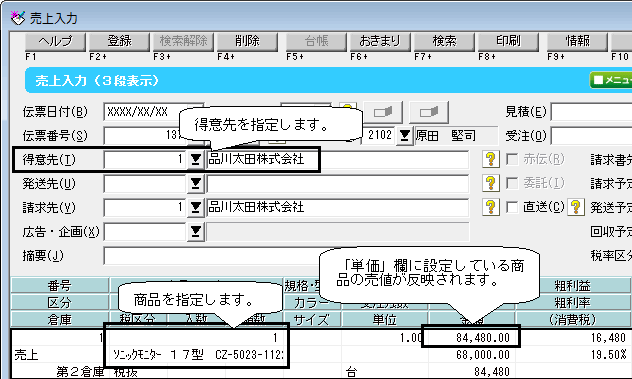Screen dimensions: 632x379
Task: Click the help icon beside 委託 checkbox
Action: pos(491,183)
